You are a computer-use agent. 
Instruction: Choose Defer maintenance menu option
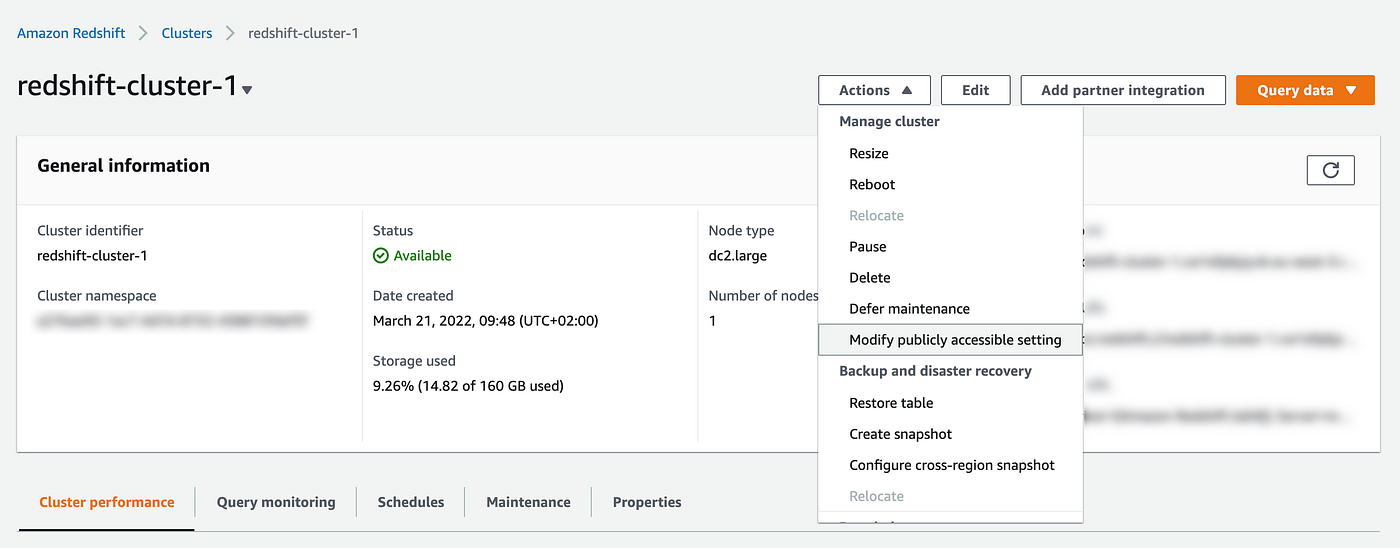pos(909,308)
